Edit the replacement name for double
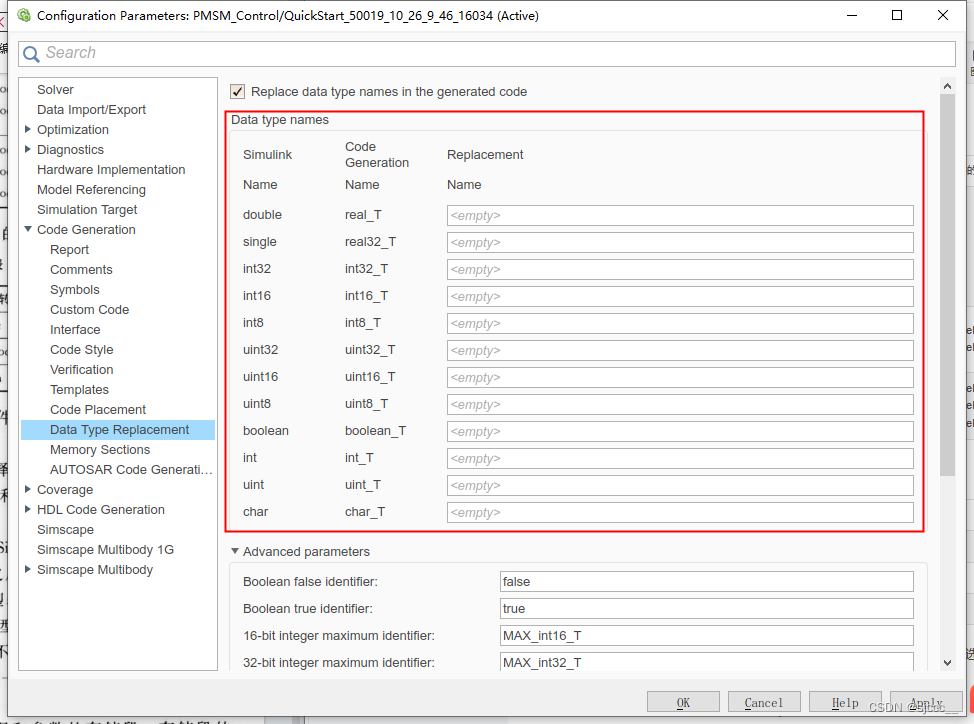 pos(680,215)
